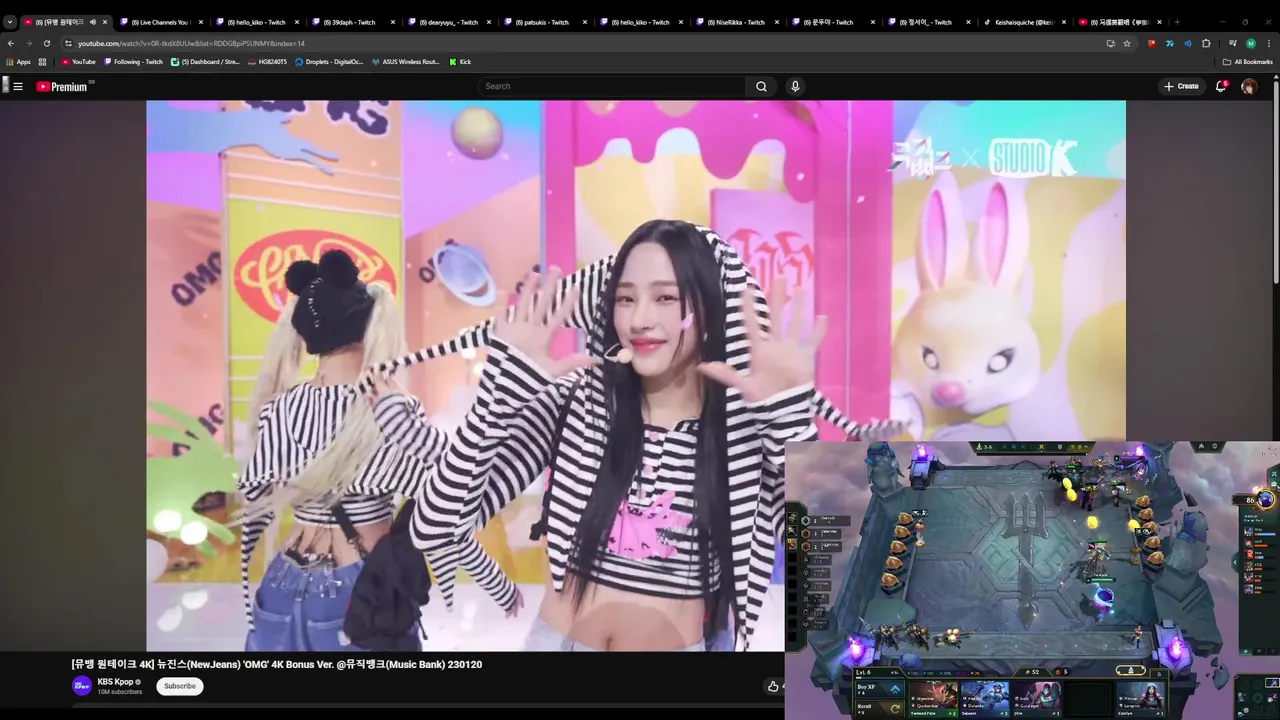
Task: Open the tab search dropdown arrow
Action: pyautogui.click(x=10, y=22)
